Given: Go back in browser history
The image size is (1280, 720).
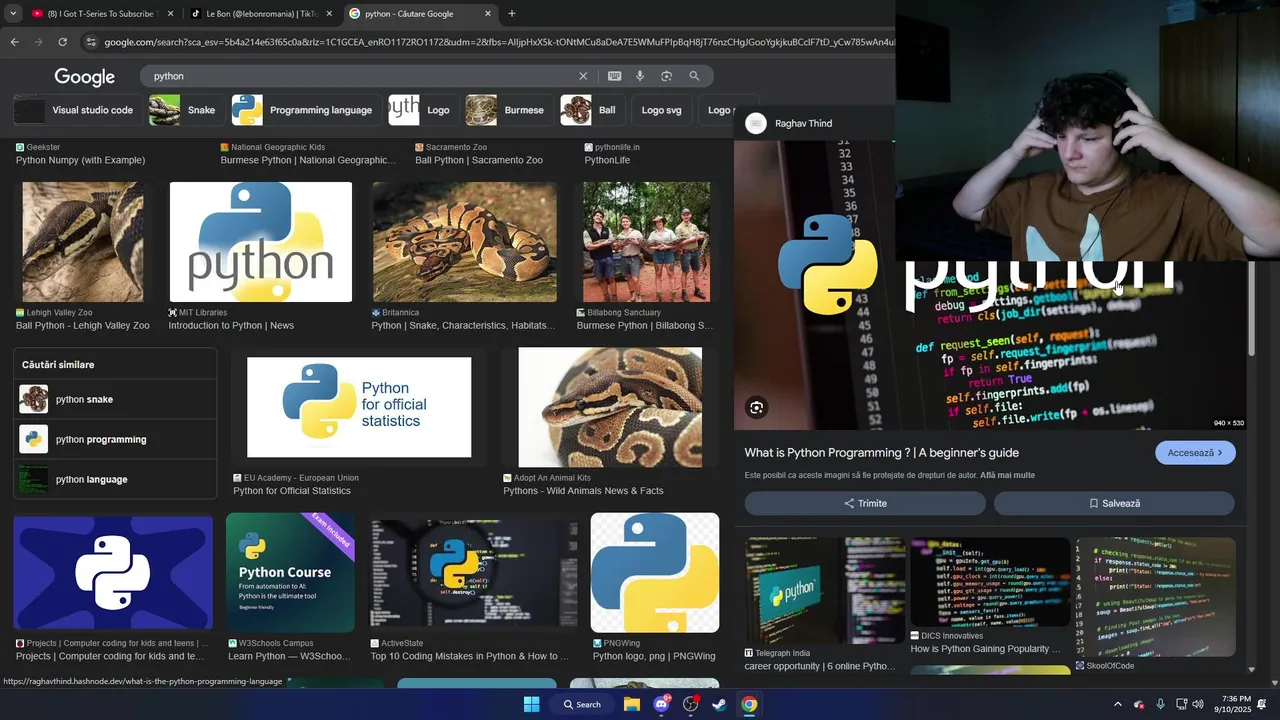Looking at the screenshot, I should click(14, 42).
